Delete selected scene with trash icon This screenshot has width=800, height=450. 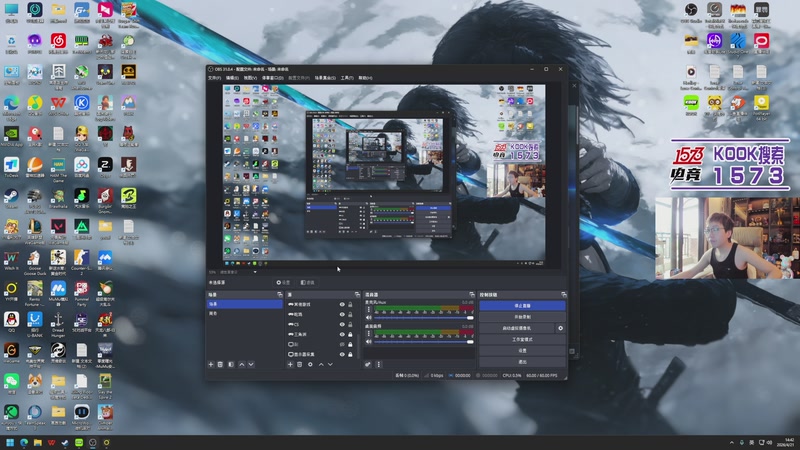click(220, 364)
